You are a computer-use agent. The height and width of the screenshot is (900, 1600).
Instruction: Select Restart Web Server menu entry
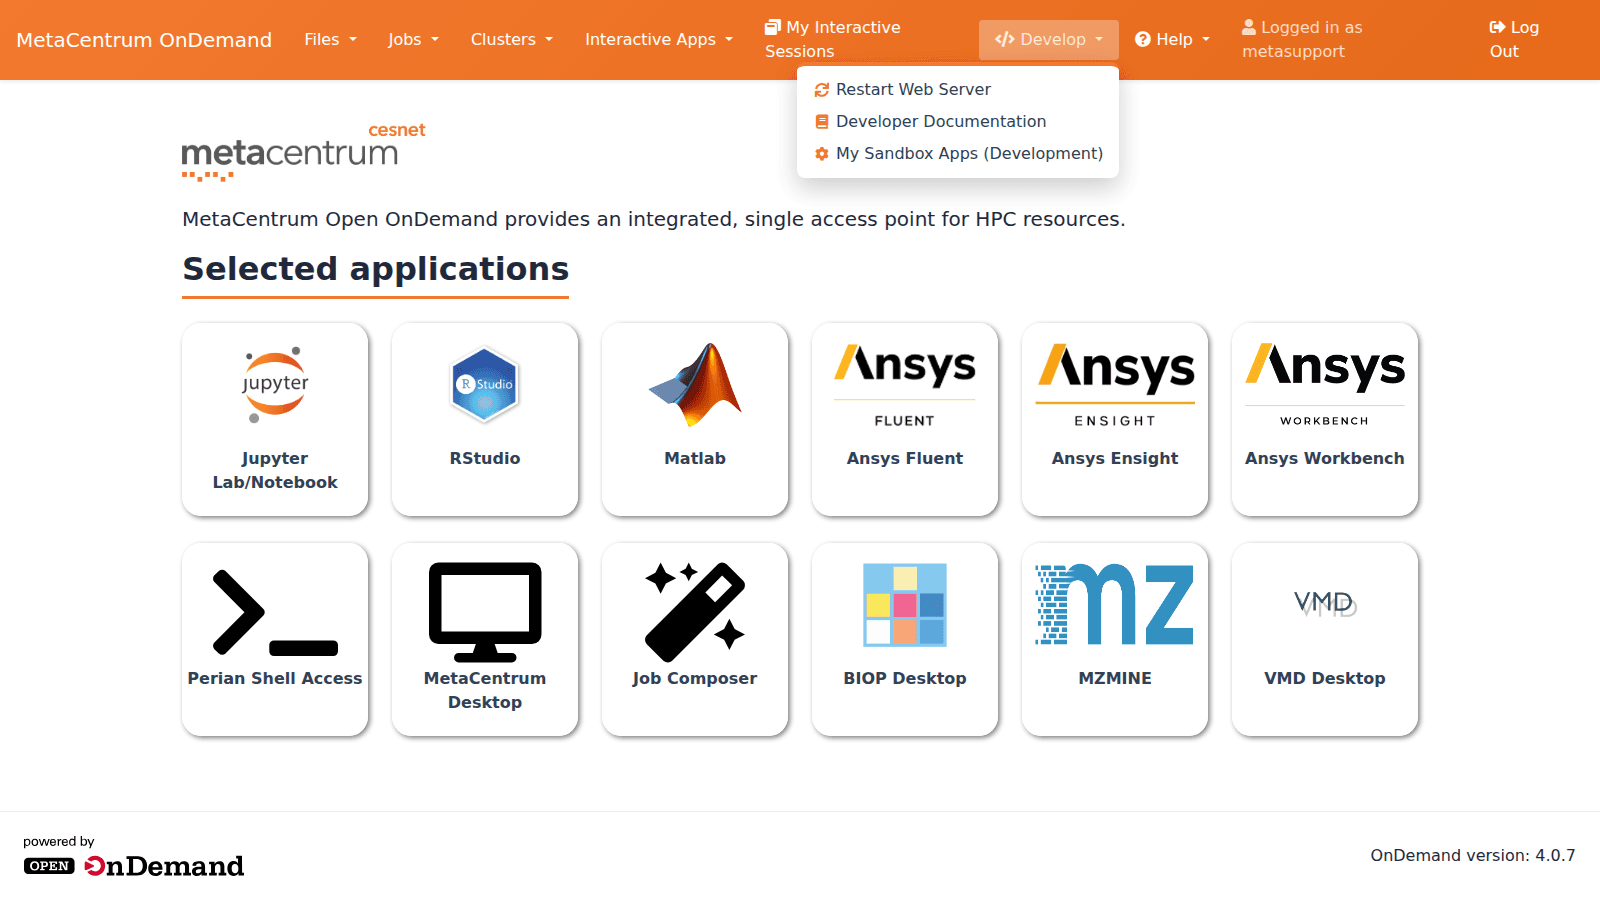tap(958, 90)
